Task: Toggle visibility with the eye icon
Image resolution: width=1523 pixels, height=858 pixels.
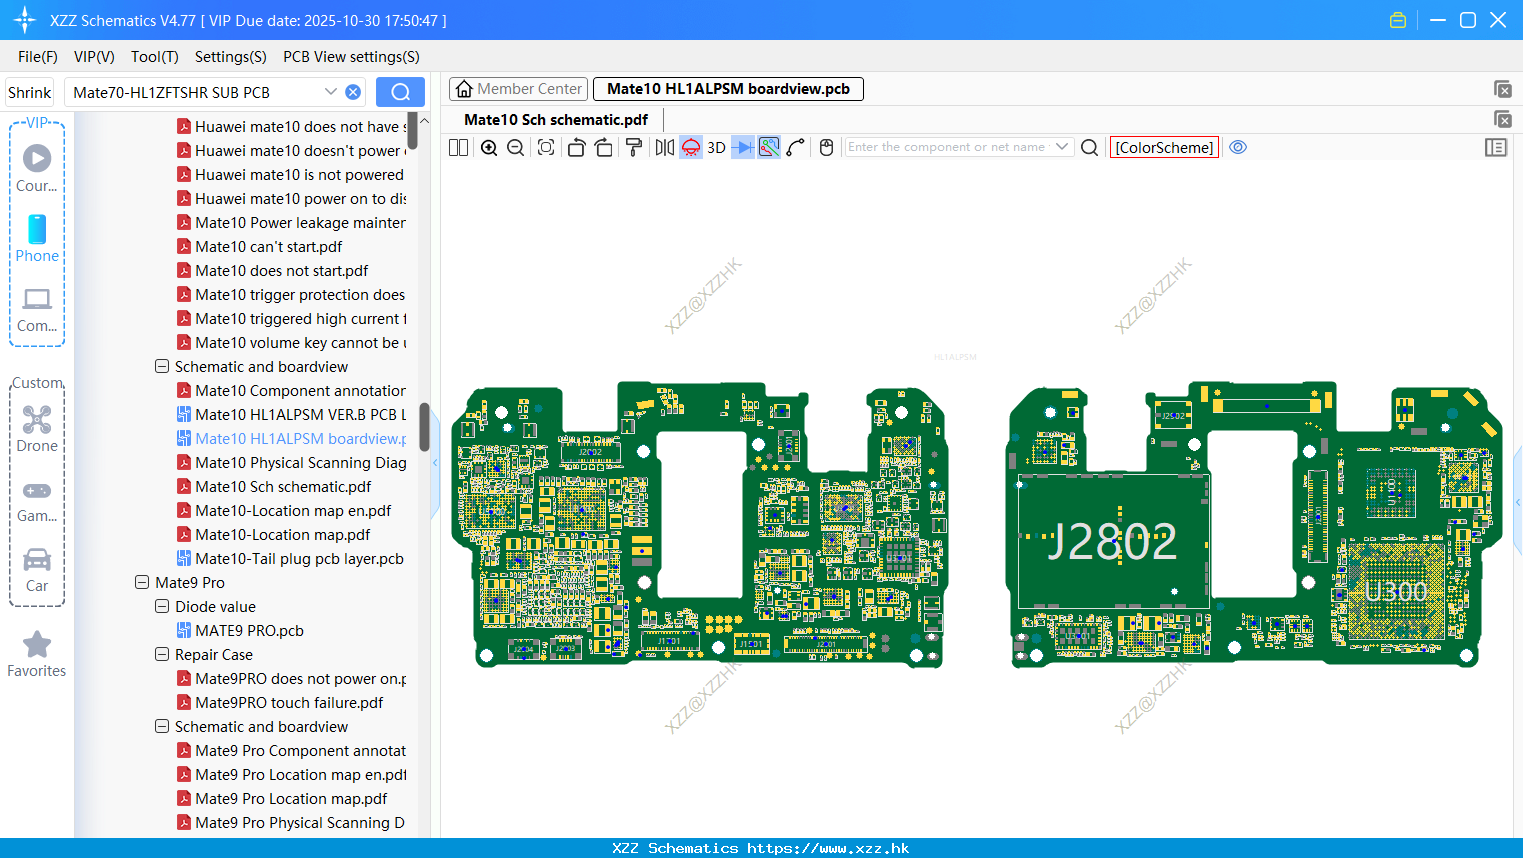Action: click(1238, 147)
